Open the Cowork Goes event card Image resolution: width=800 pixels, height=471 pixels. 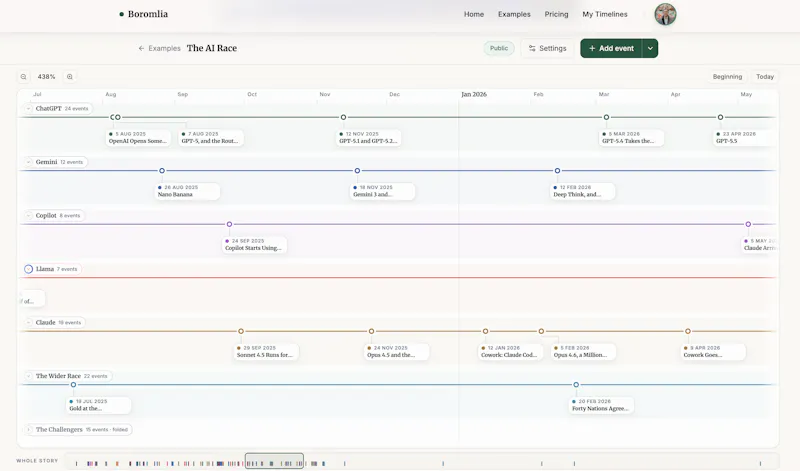(x=713, y=352)
